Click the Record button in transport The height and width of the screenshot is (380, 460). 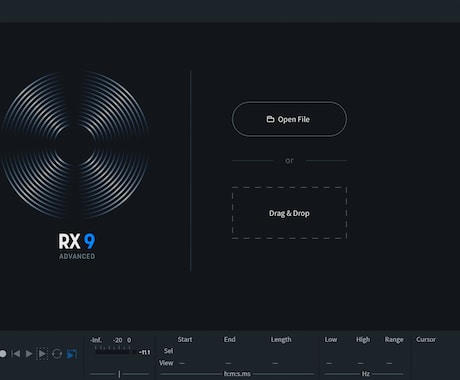pos(3,354)
